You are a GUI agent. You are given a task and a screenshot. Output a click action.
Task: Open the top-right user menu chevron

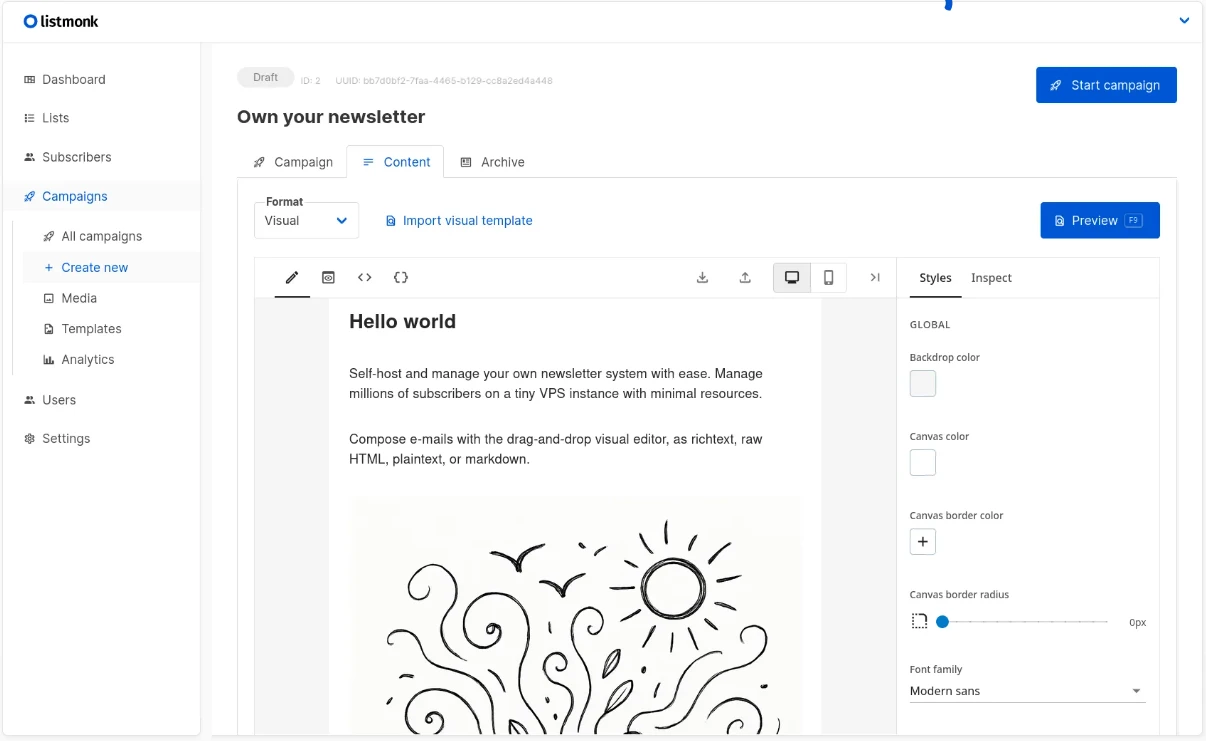(1184, 21)
